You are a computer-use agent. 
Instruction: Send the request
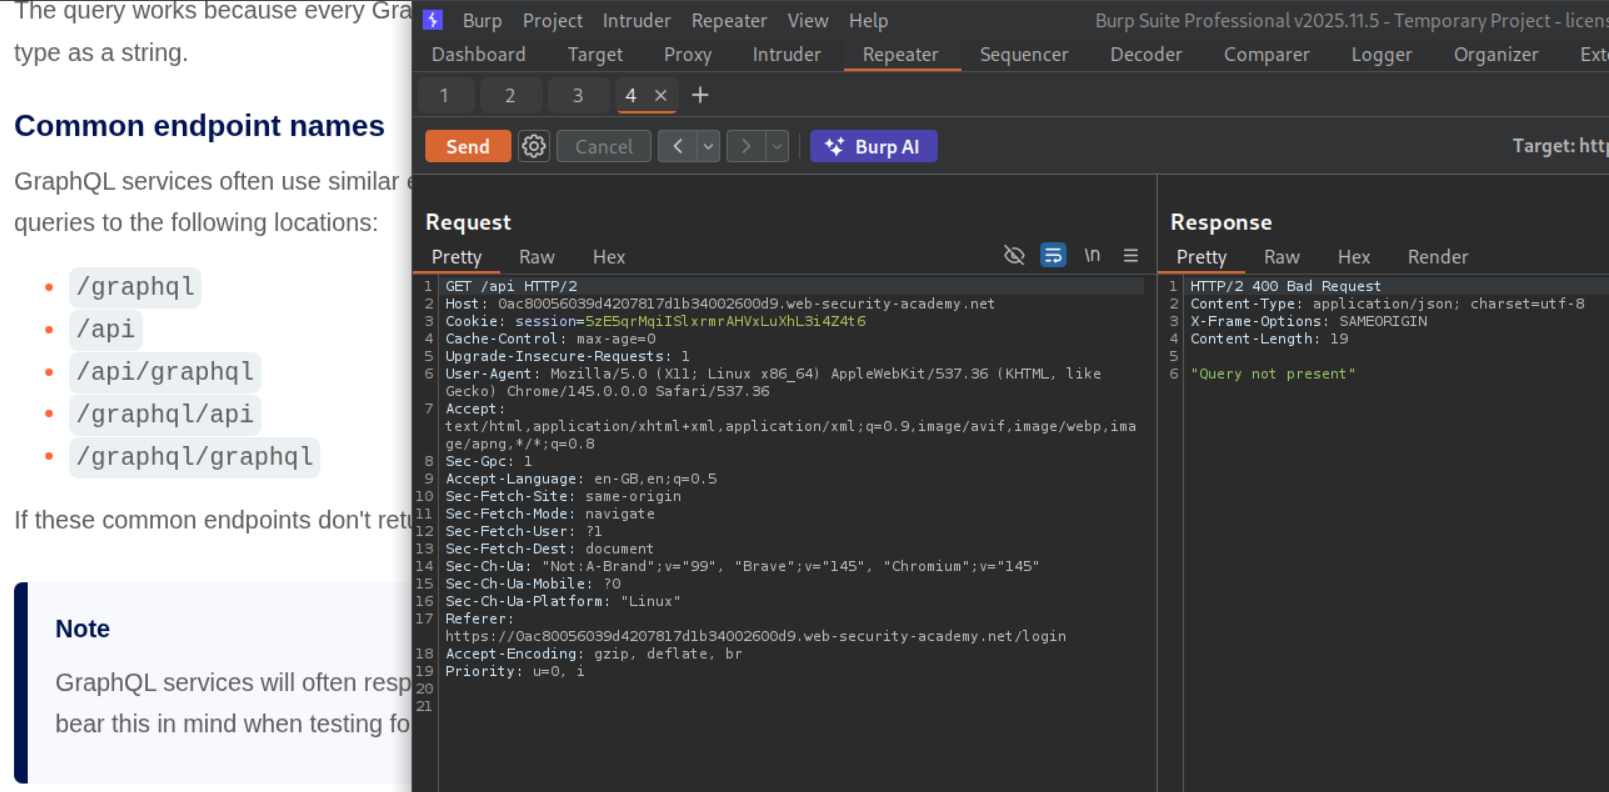coord(467,146)
